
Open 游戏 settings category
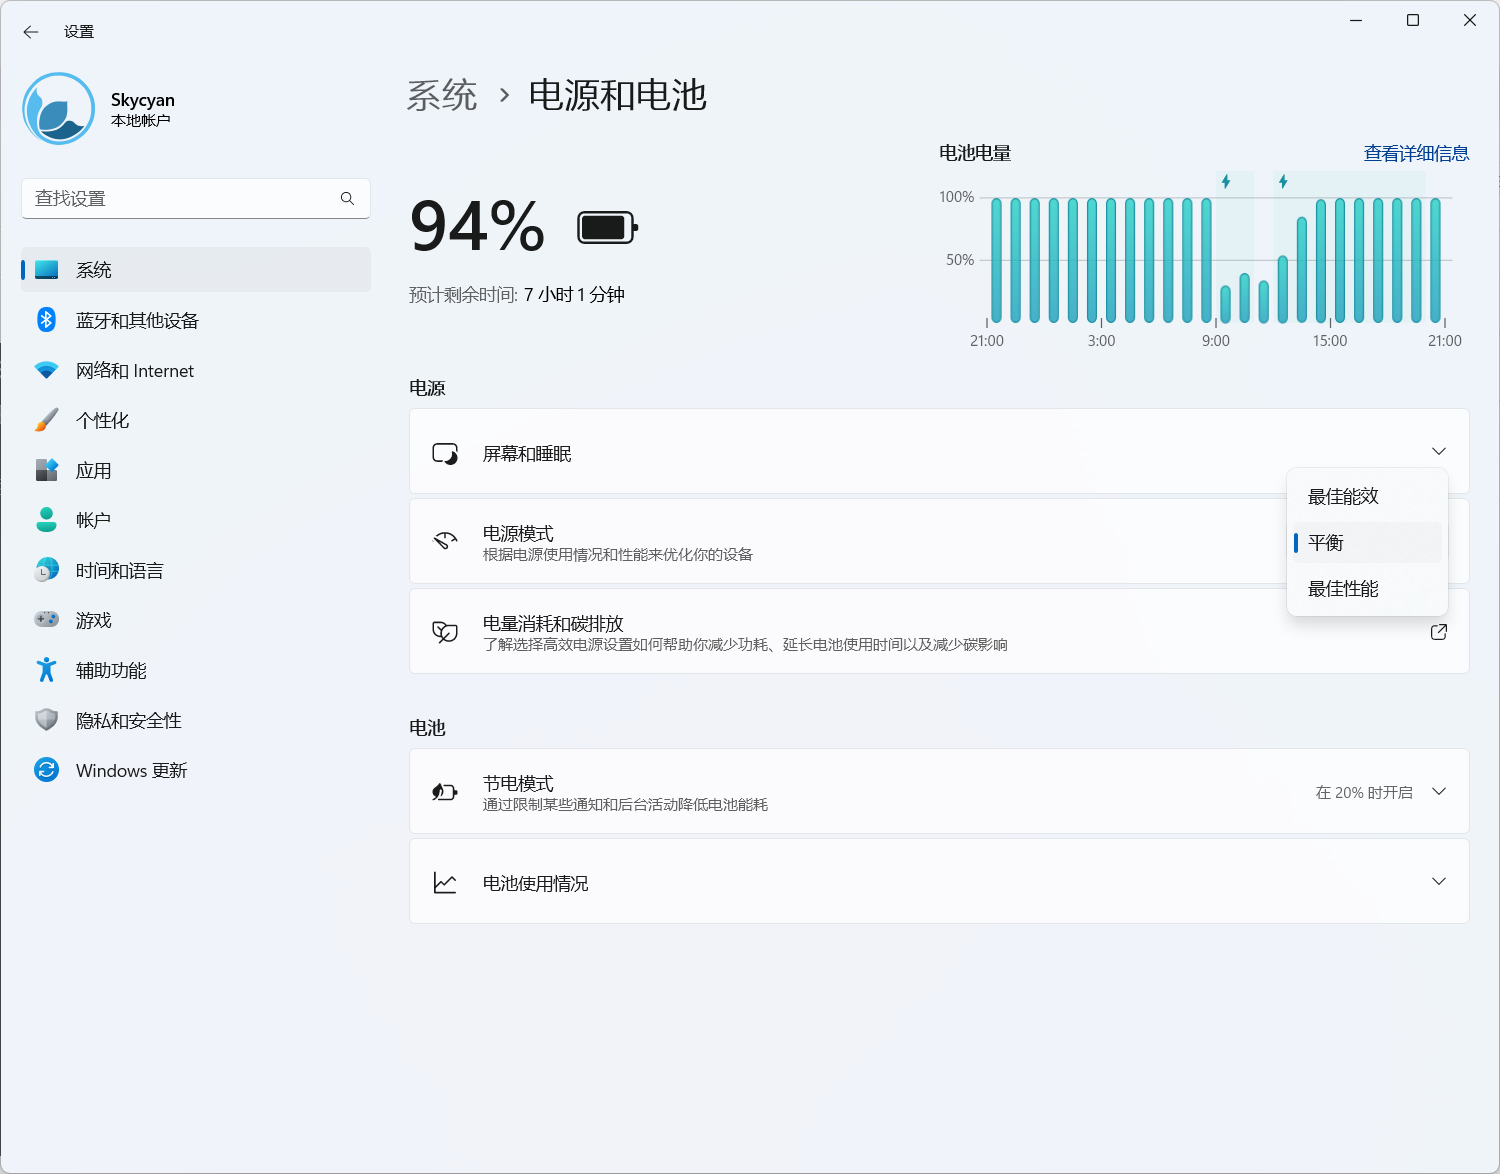196,620
